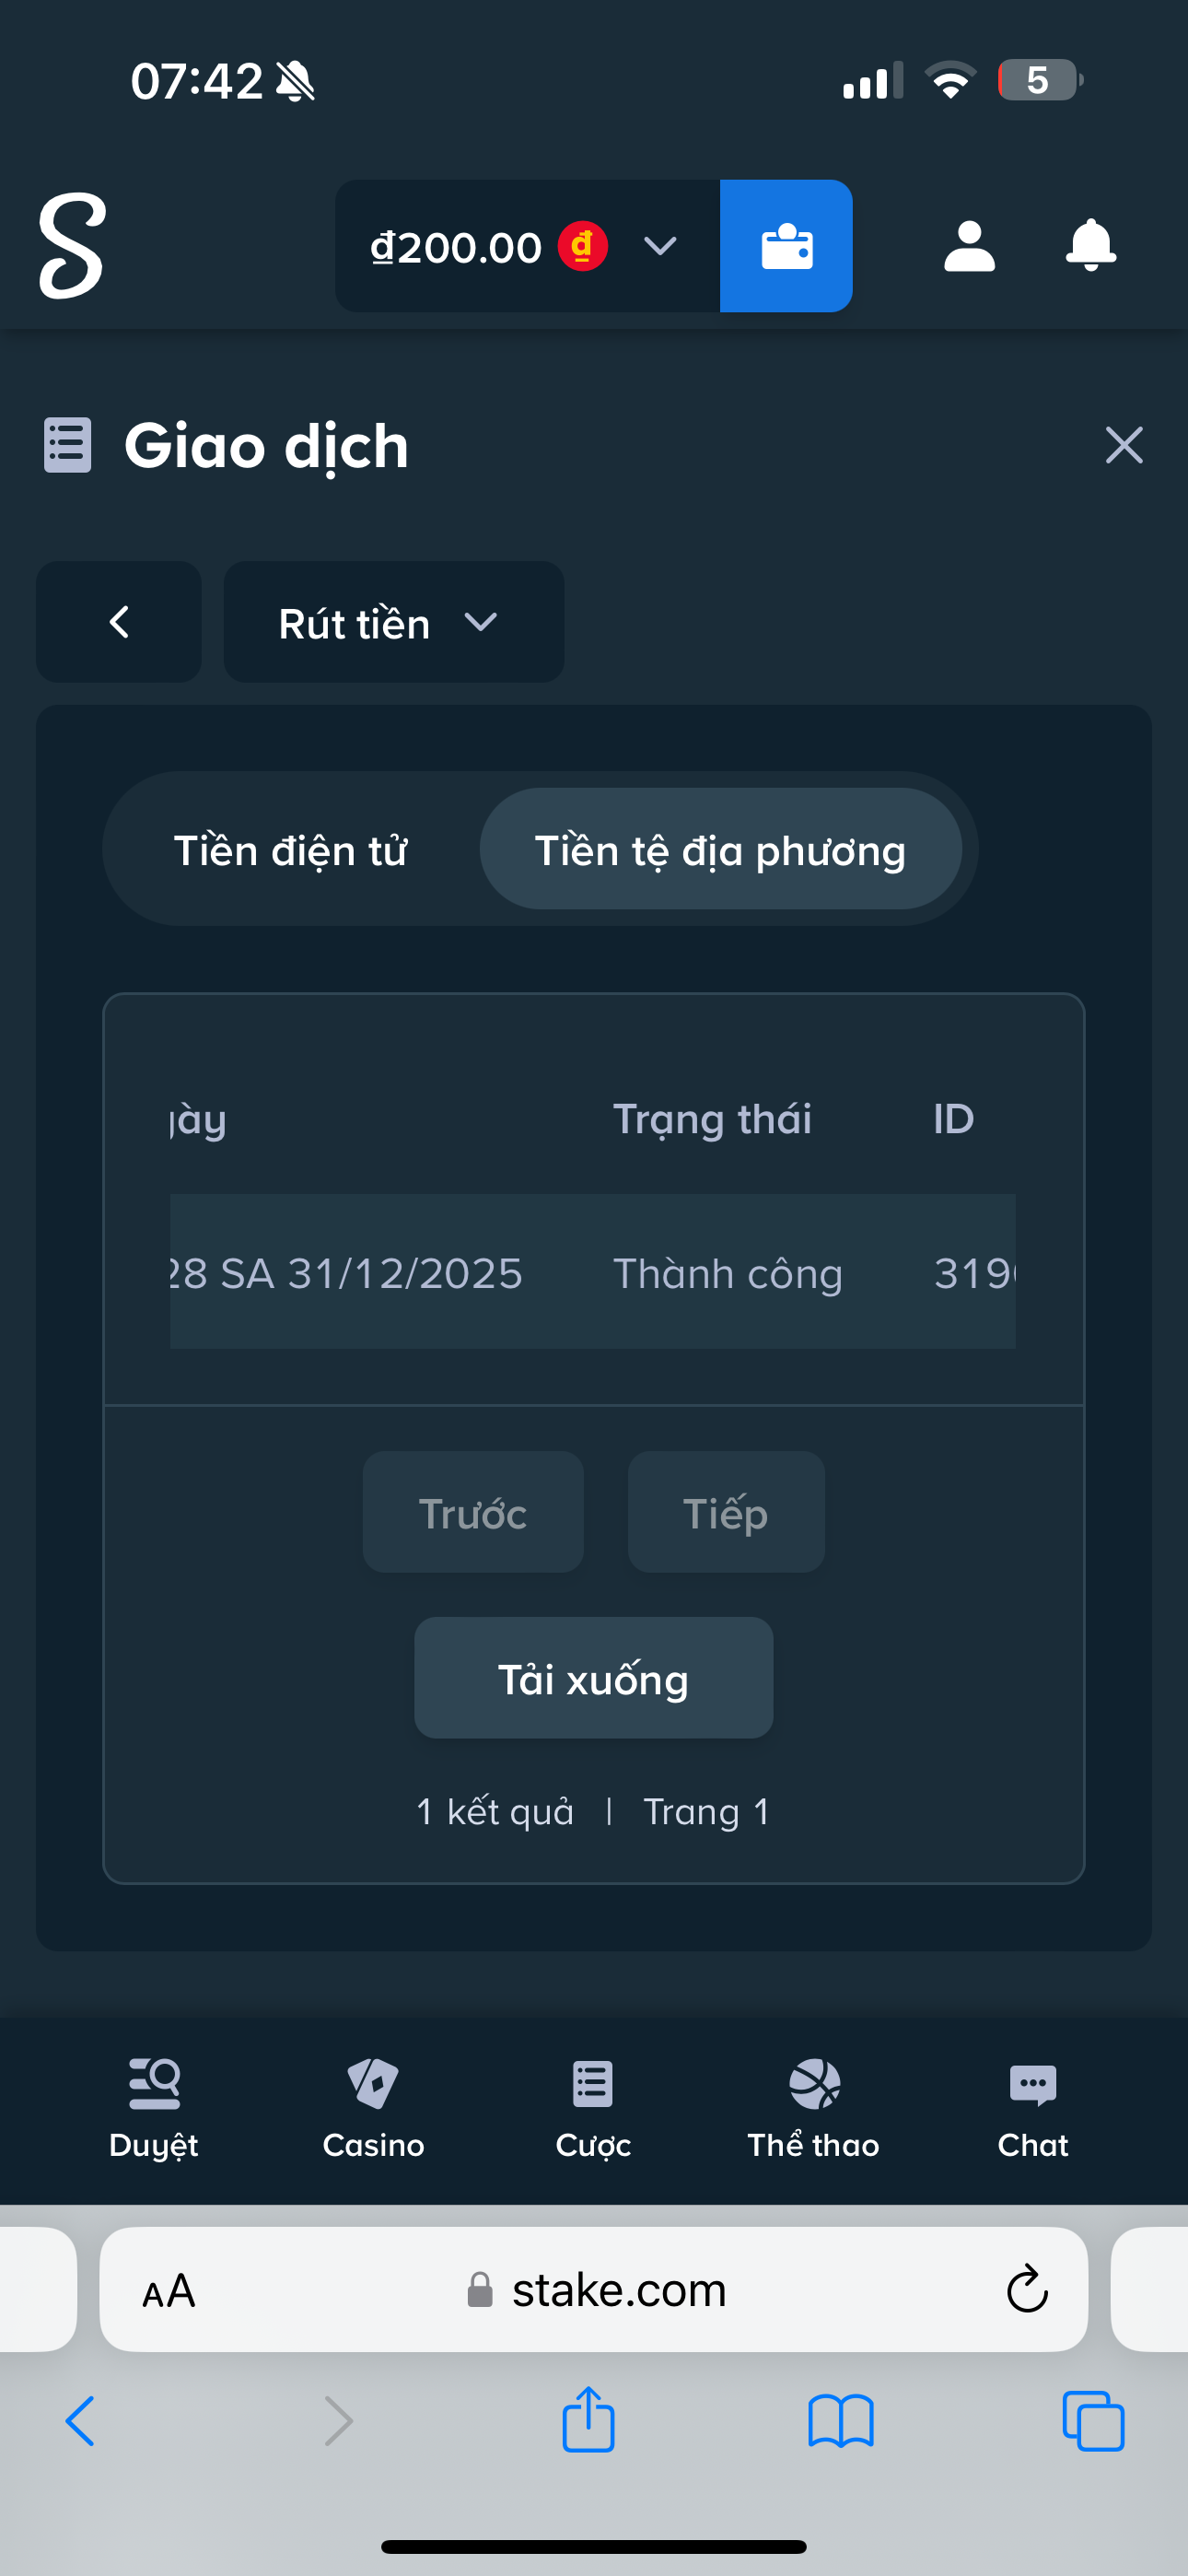Tap Safari share icon
Viewport: 1188px width, 2576px height.
[588, 2420]
